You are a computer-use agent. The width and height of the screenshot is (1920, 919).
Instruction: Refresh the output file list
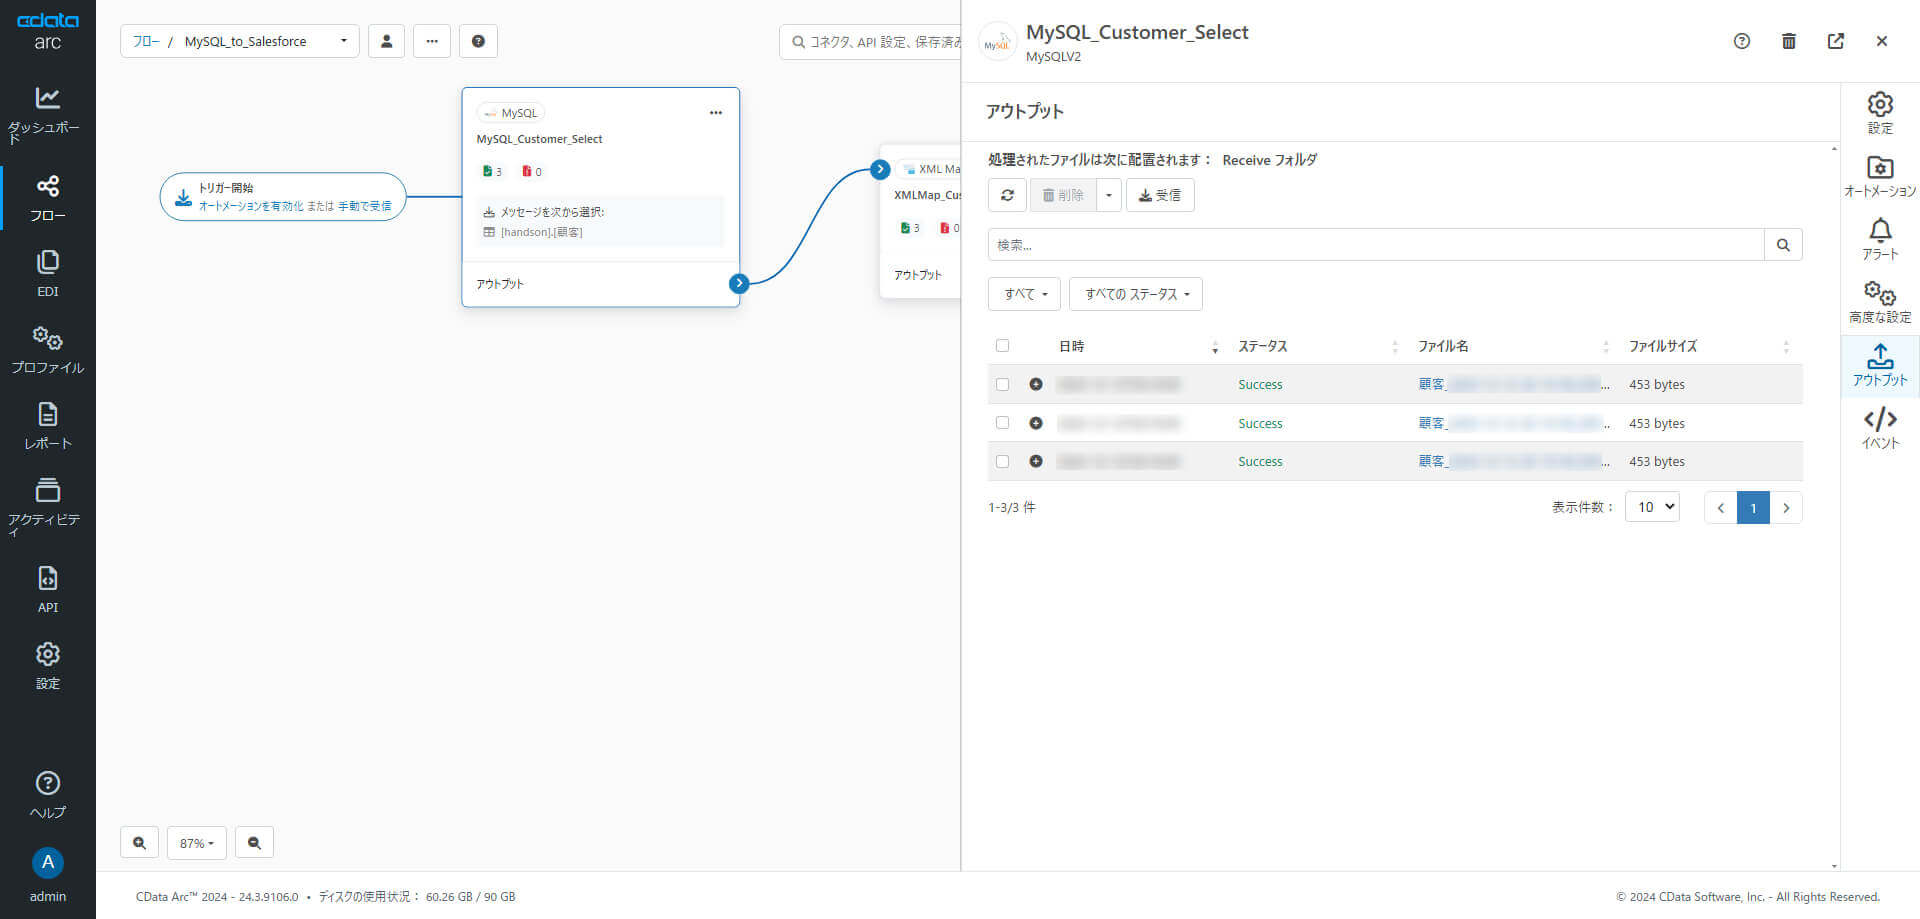tap(1007, 195)
